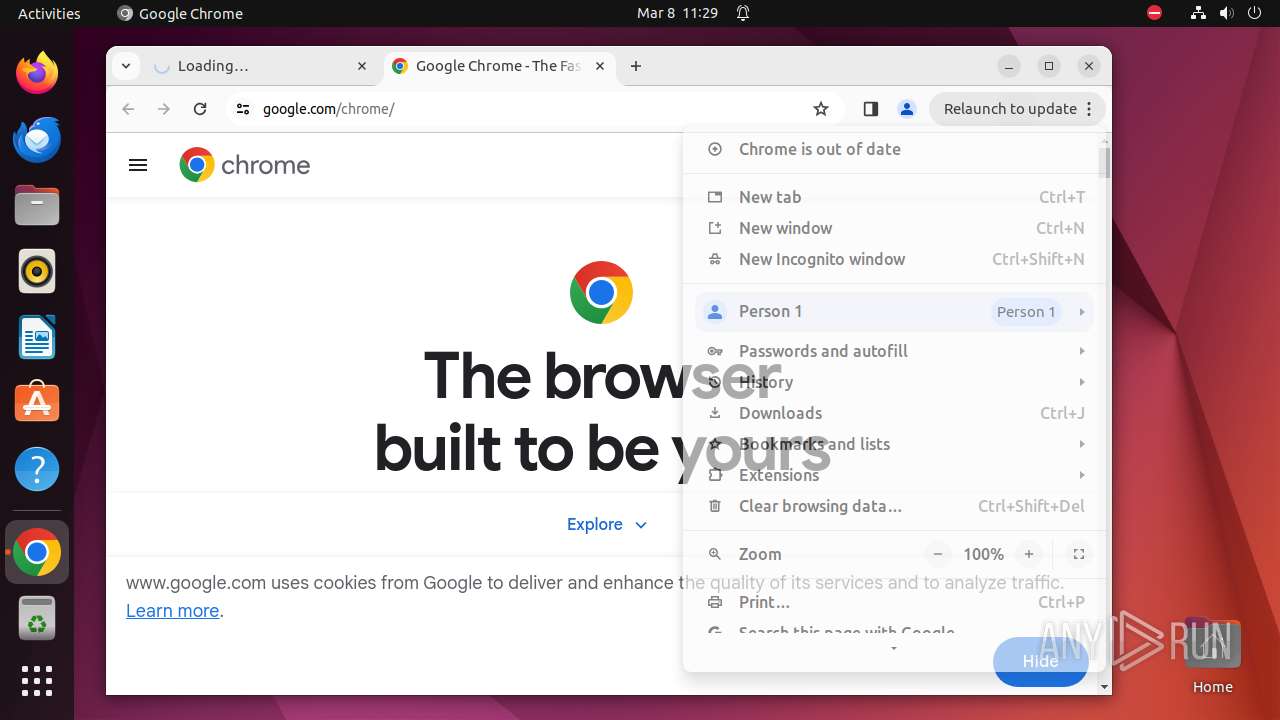Click Chrome is out of date
The image size is (1280, 720).
point(894,149)
